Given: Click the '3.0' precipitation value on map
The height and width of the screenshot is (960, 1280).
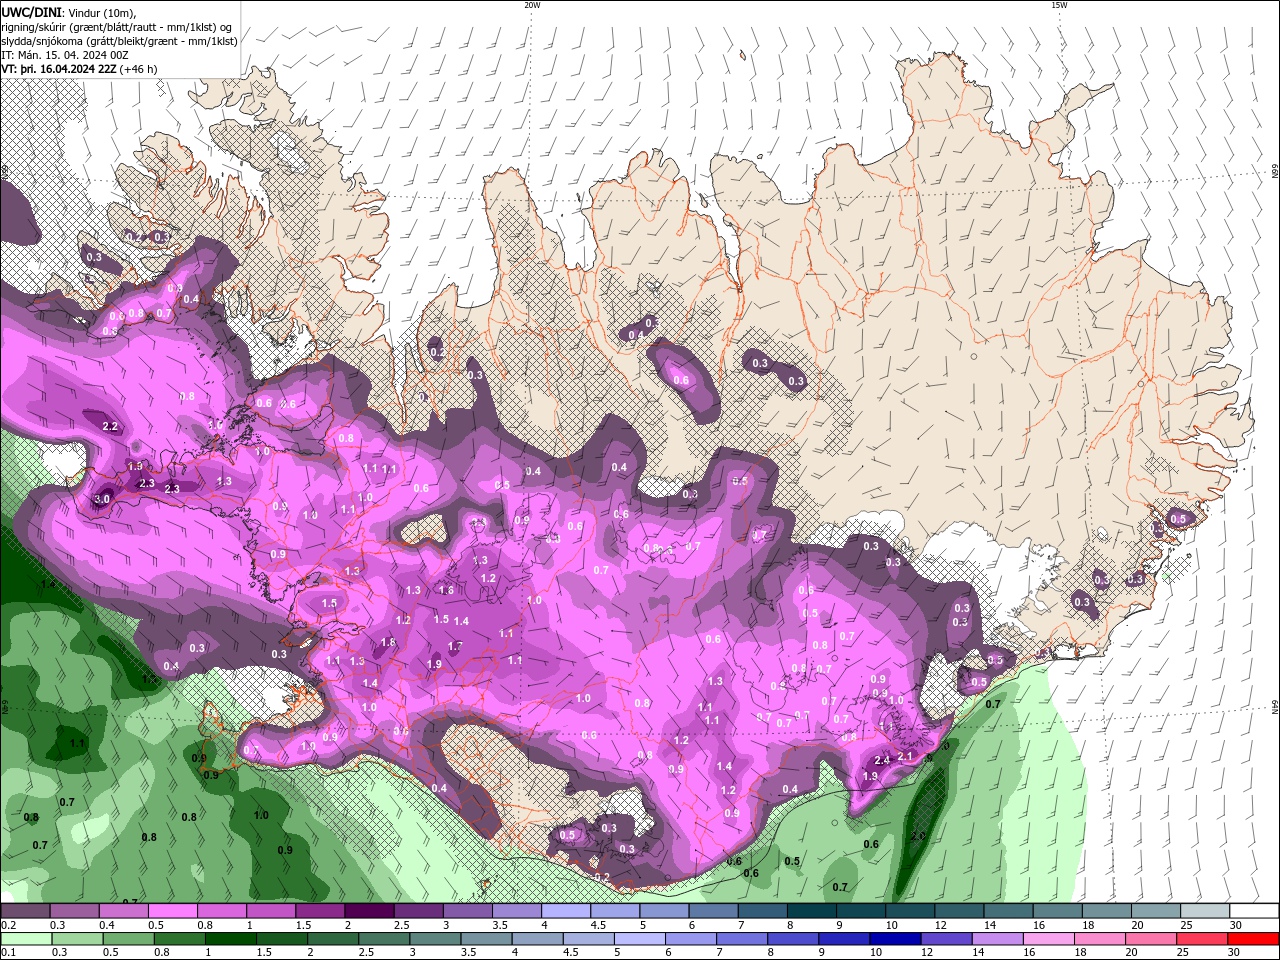Looking at the screenshot, I should tap(102, 499).
